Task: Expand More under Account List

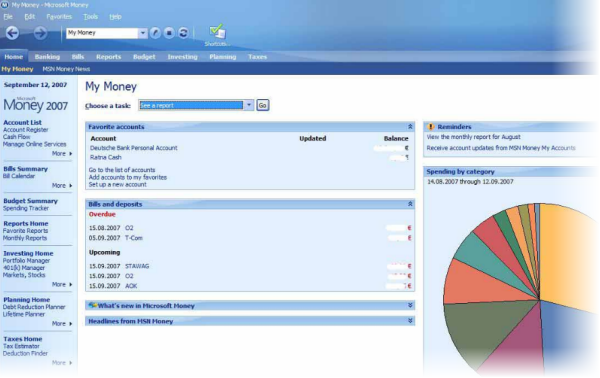Action: pos(62,153)
